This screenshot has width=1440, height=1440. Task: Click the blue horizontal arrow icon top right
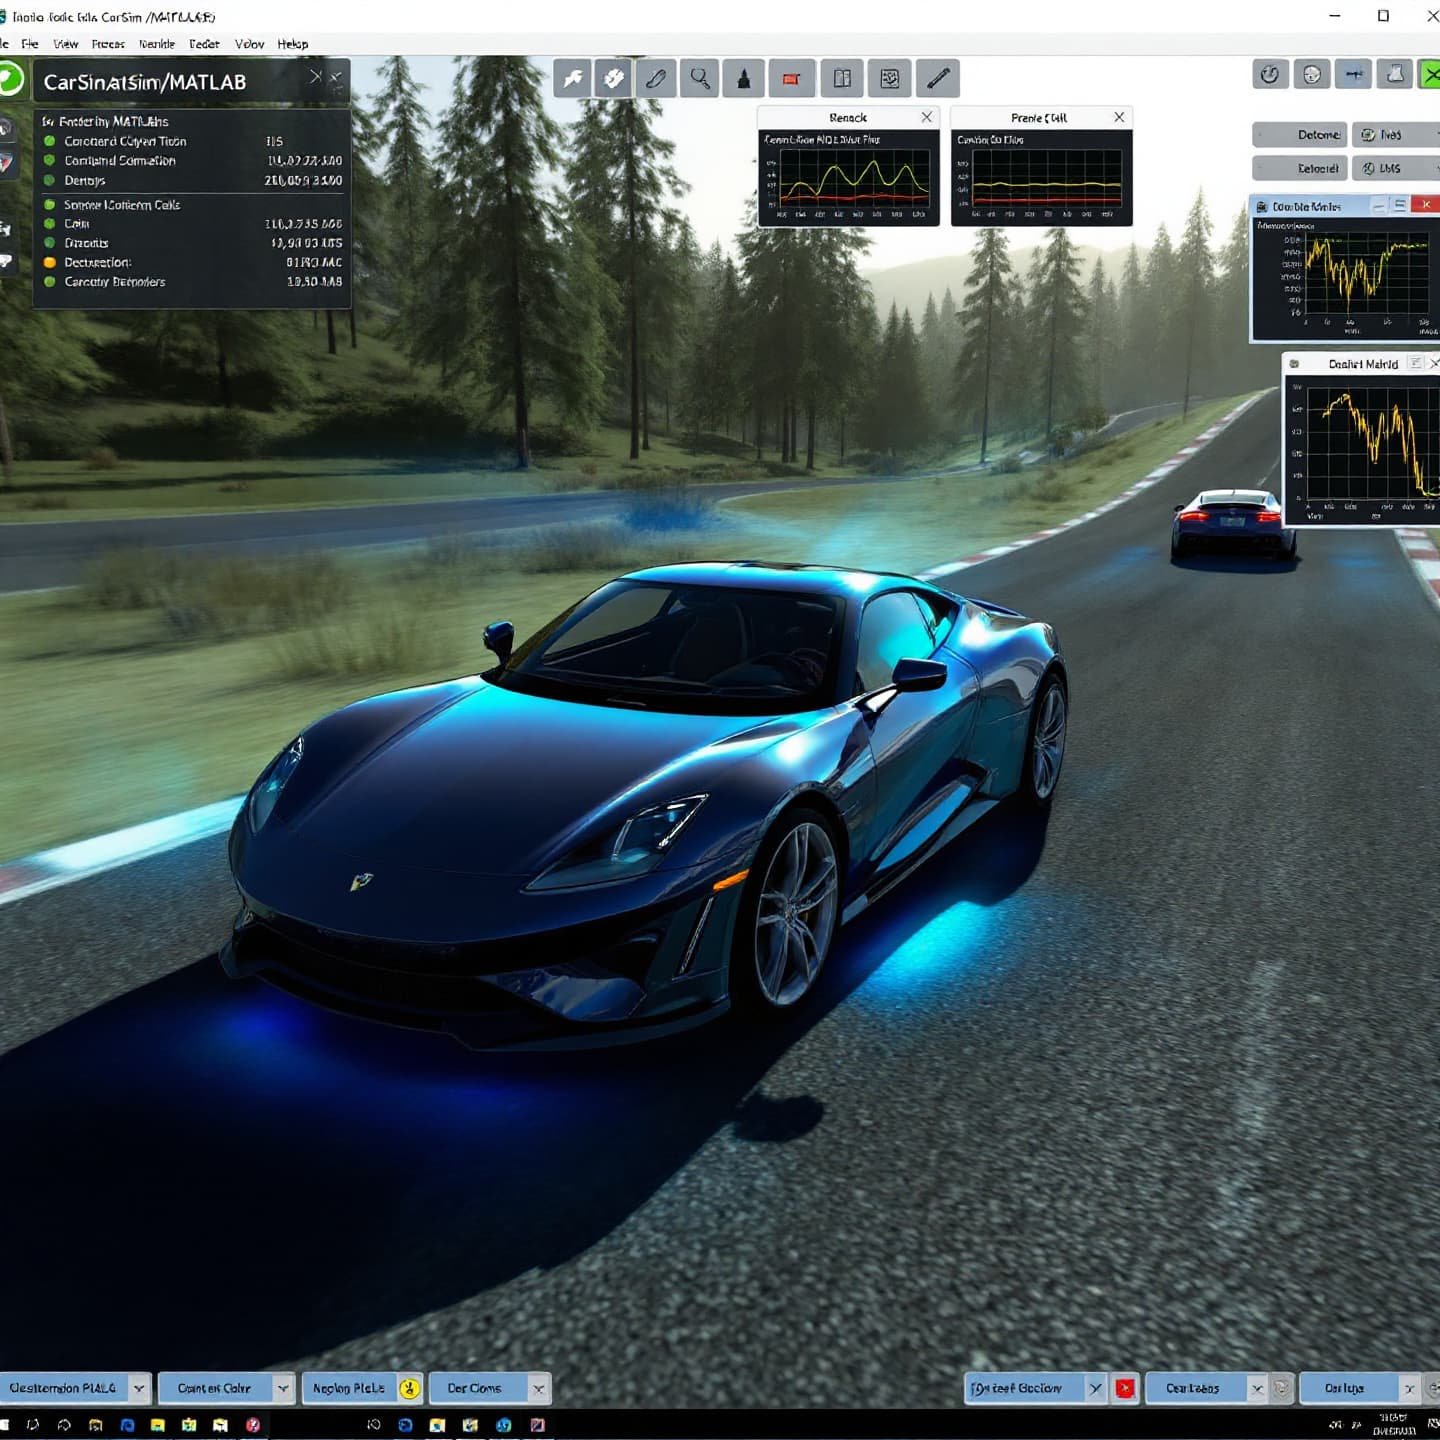pyautogui.click(x=1353, y=74)
